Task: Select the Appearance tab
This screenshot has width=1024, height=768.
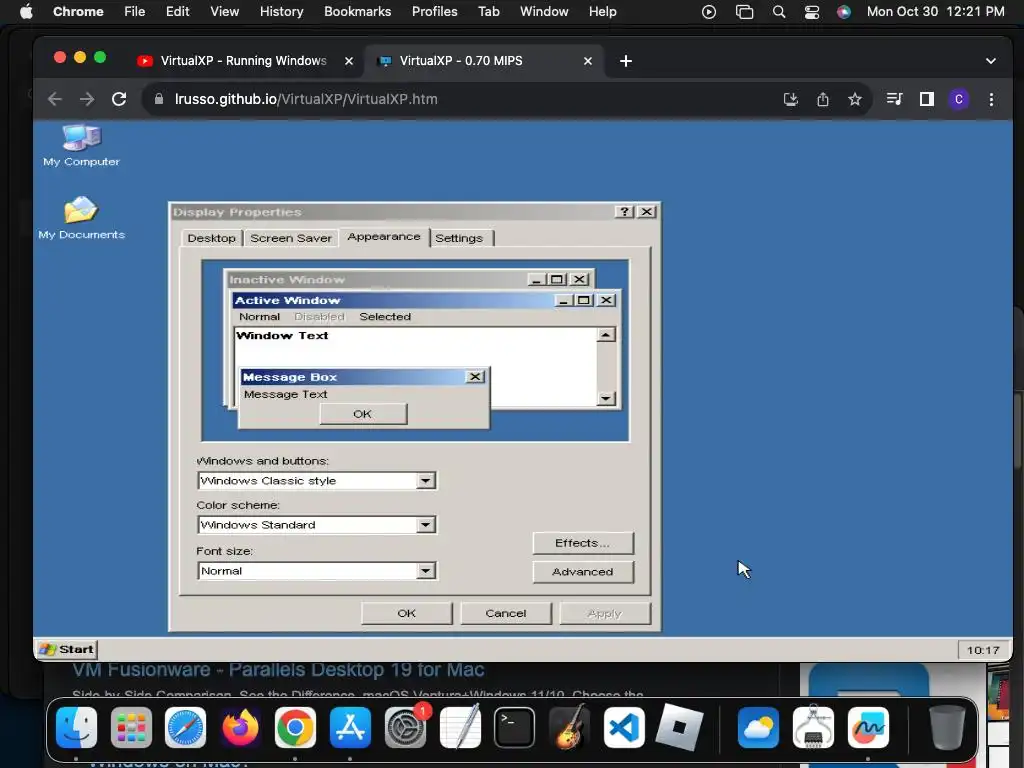Action: [384, 236]
